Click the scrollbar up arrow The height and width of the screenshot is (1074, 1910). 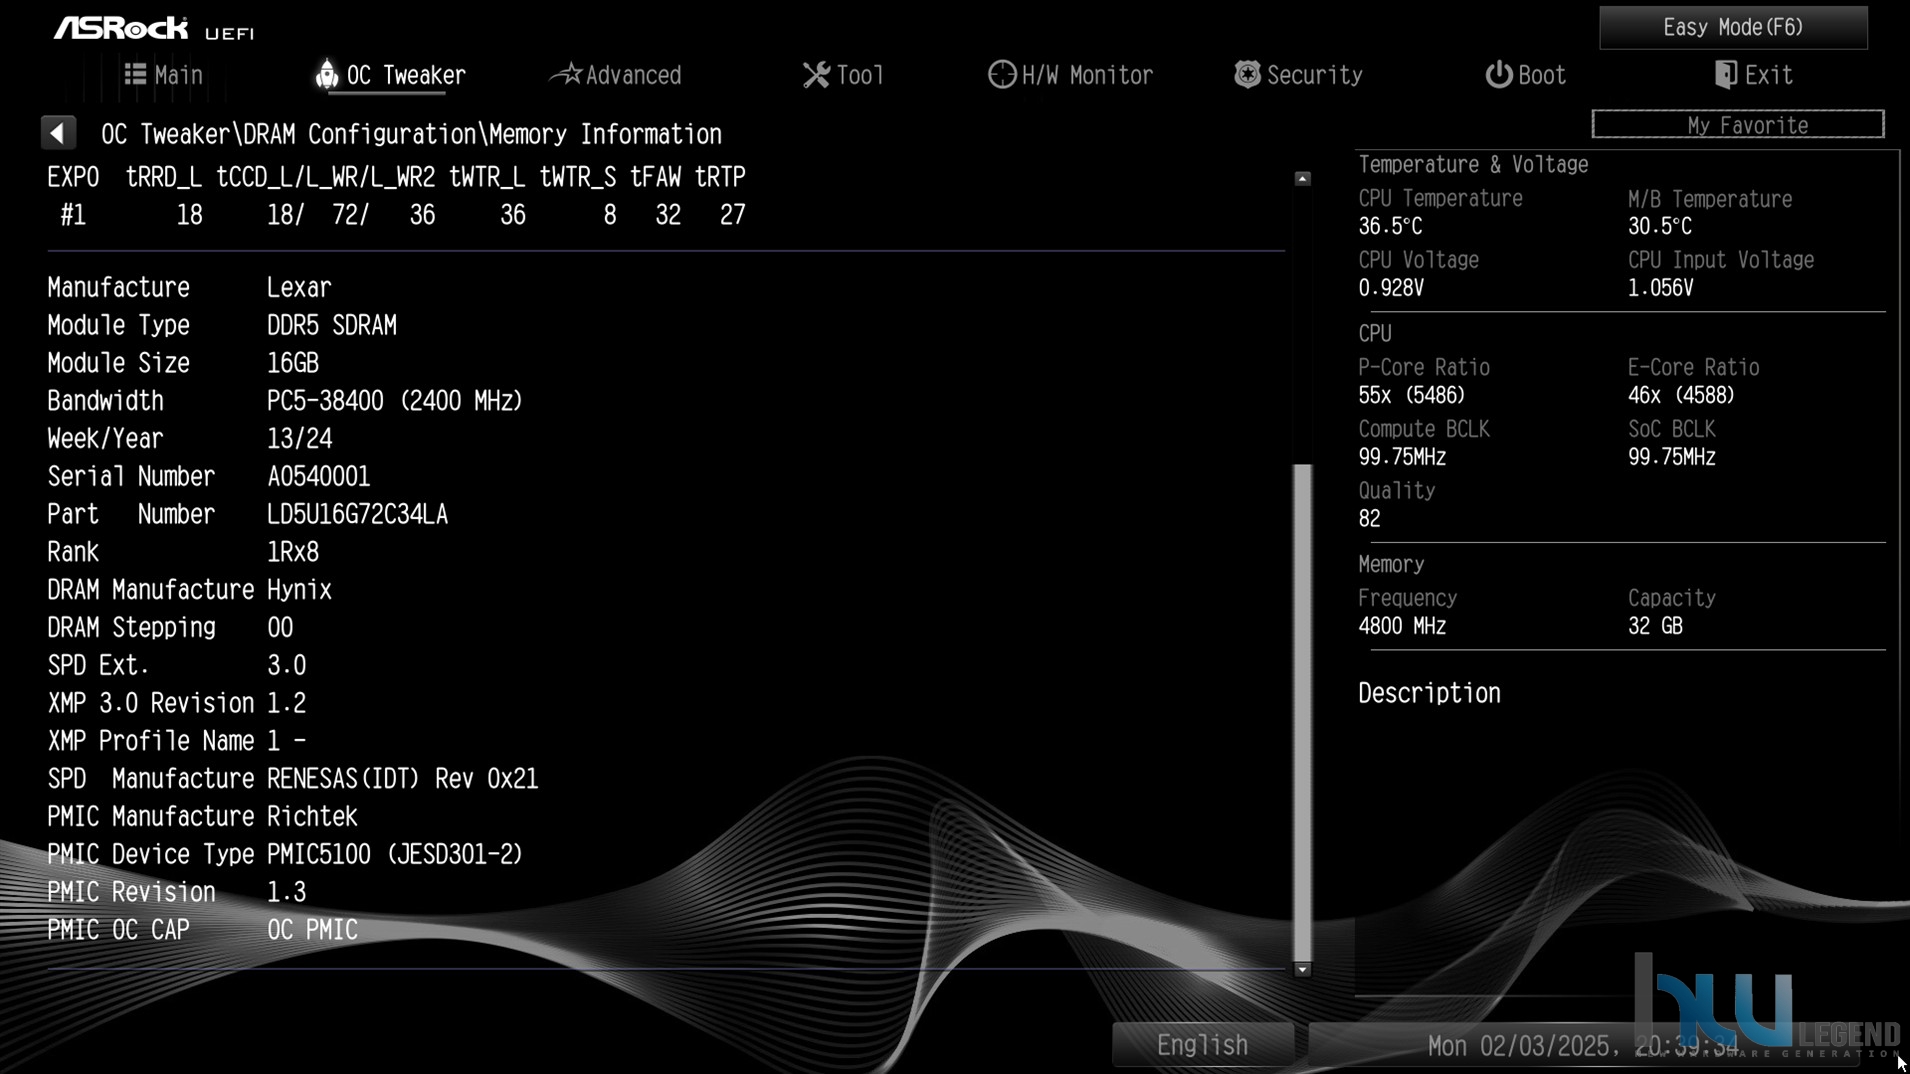1302,178
